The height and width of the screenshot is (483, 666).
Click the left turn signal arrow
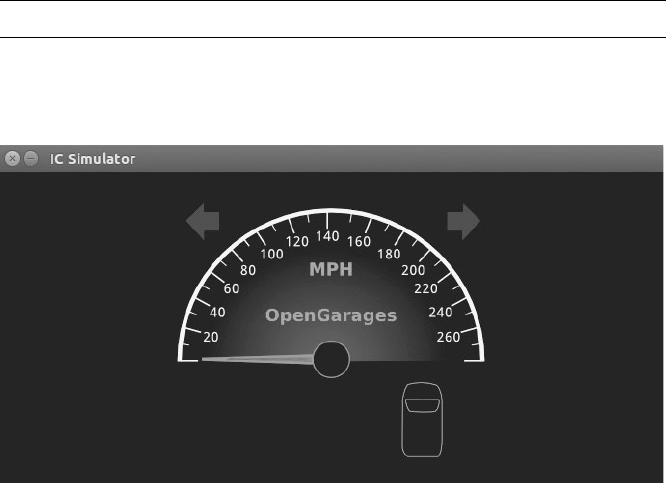203,221
